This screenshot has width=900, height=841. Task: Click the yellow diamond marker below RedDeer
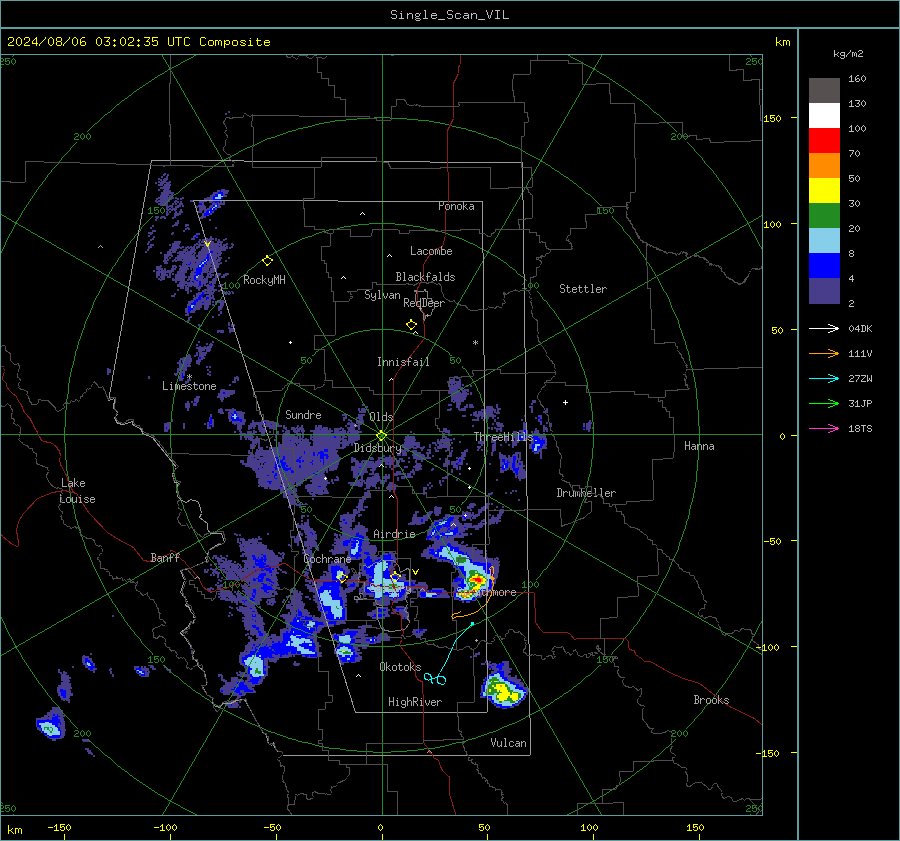tap(411, 325)
